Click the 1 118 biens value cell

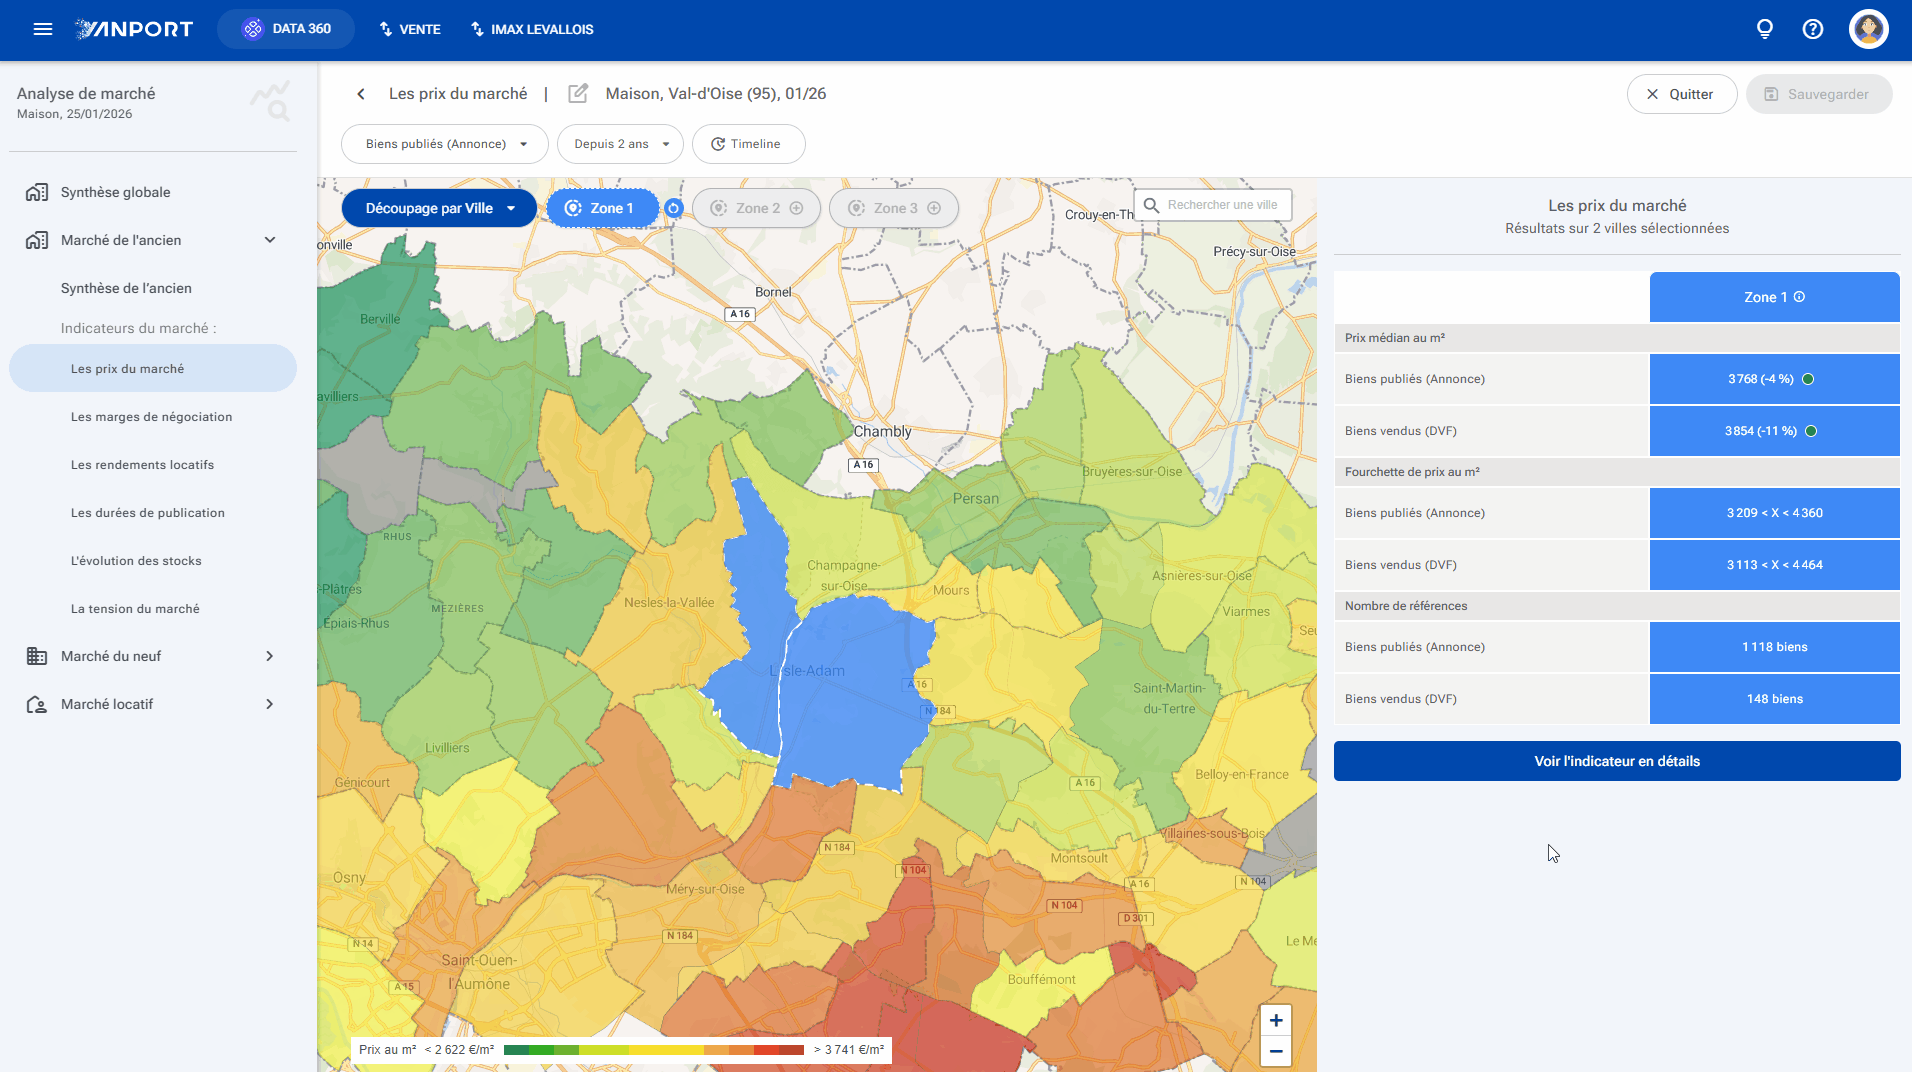[1774, 647]
